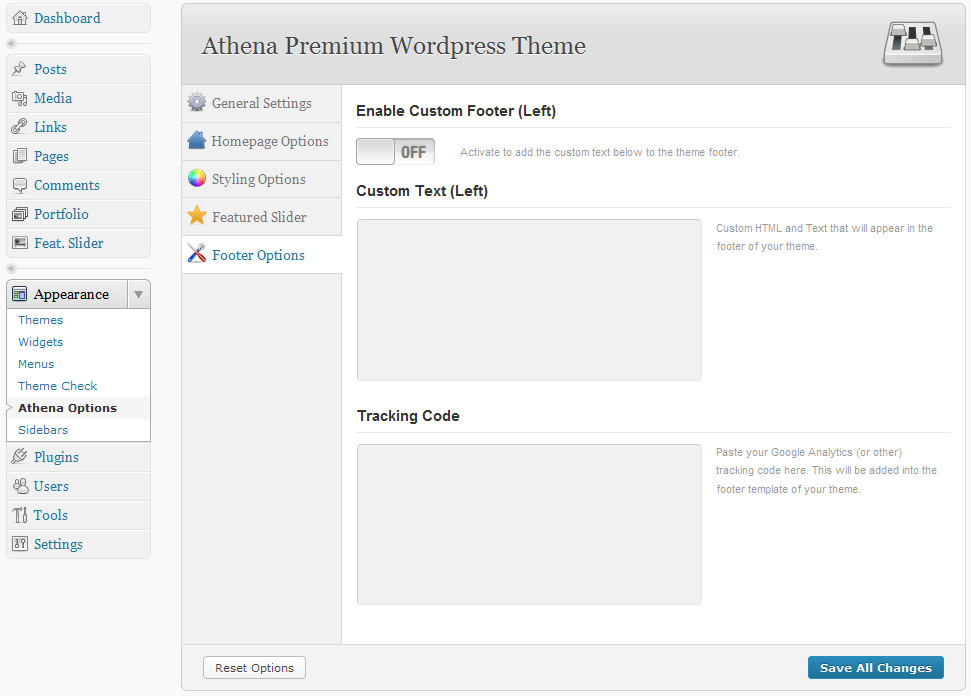Image resolution: width=971 pixels, height=696 pixels.
Task: Click inside the Custom Text (Left) textarea
Action: tap(529, 300)
